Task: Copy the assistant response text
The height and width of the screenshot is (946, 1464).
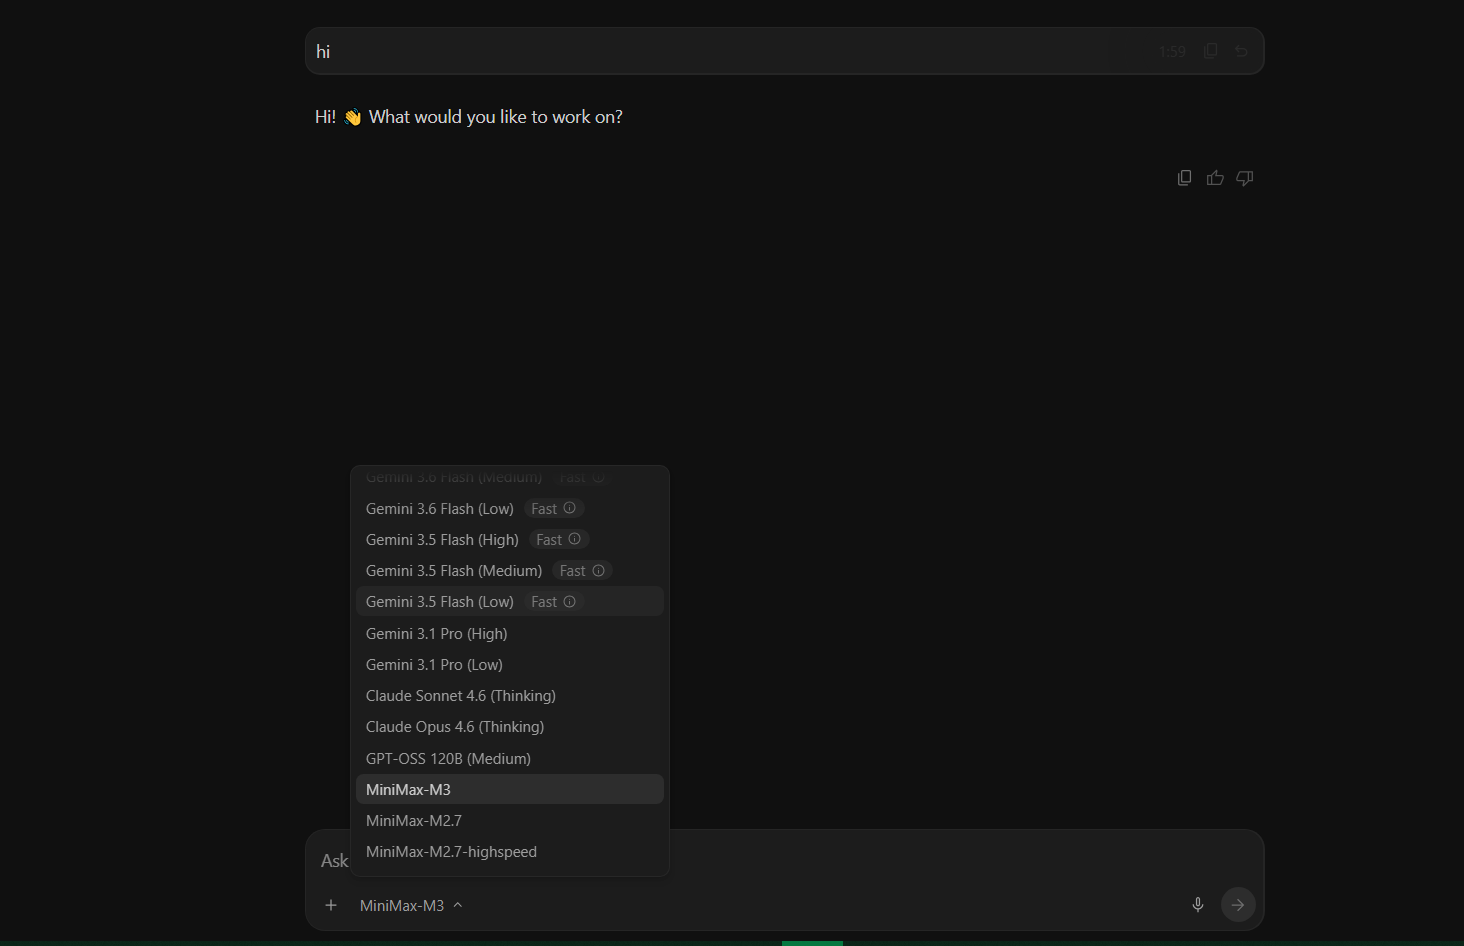Action: coord(1185,178)
